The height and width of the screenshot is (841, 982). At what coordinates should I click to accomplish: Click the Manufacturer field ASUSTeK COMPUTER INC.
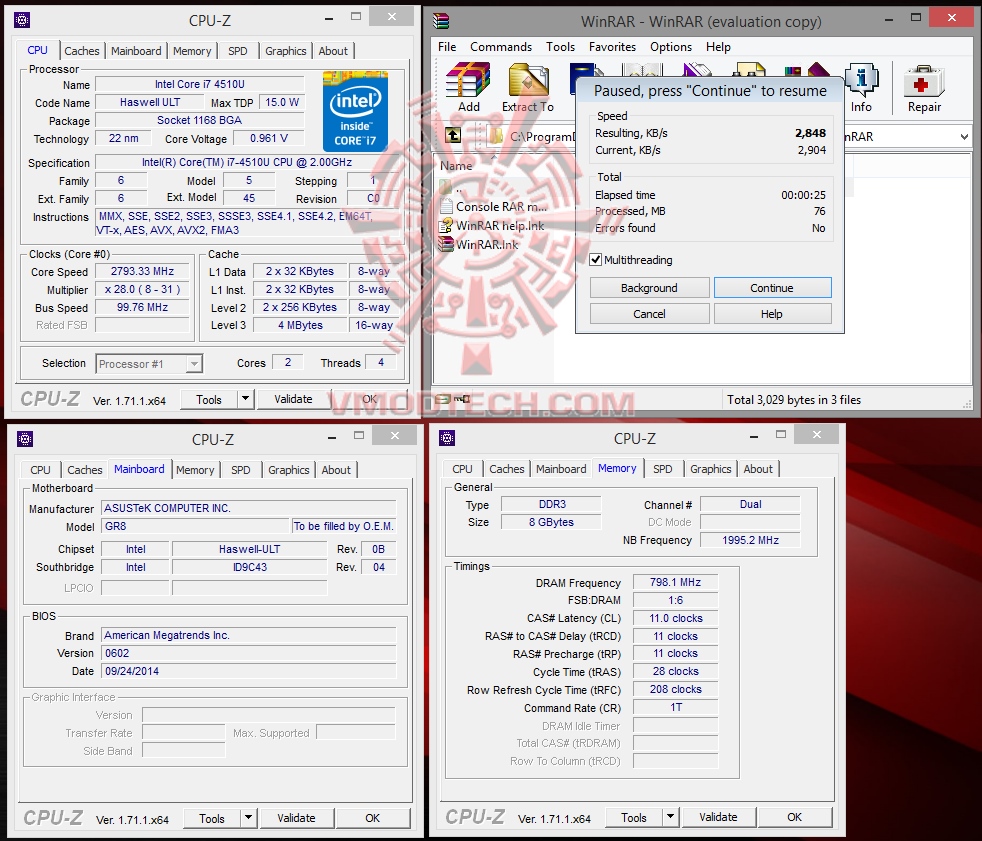tap(249, 508)
